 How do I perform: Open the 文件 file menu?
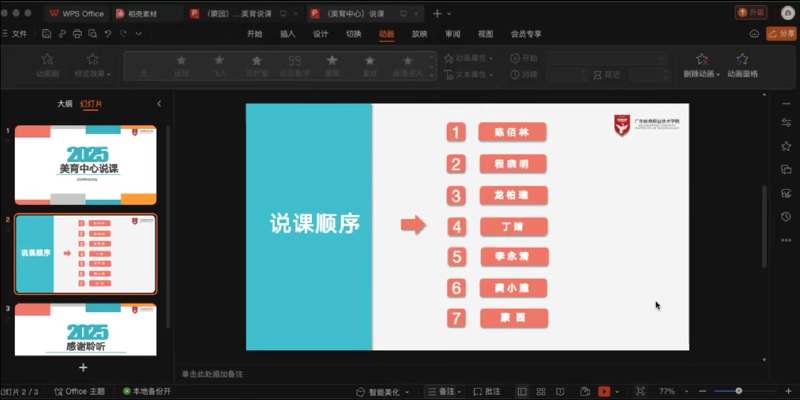click(16, 33)
